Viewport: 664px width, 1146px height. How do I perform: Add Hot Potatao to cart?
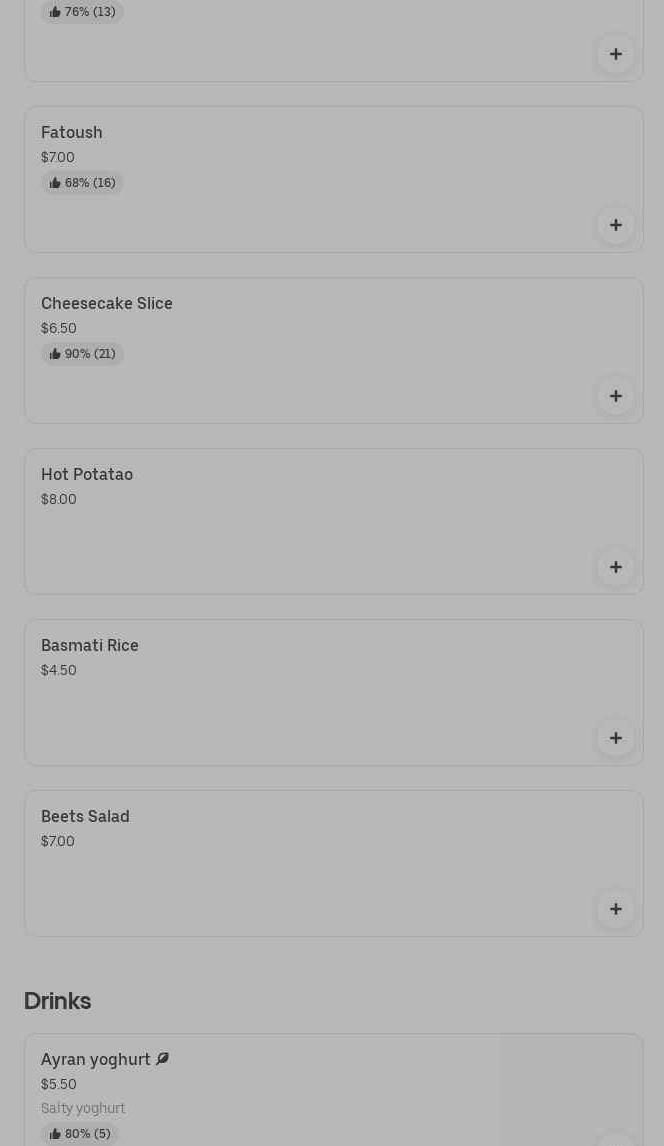[615, 567]
